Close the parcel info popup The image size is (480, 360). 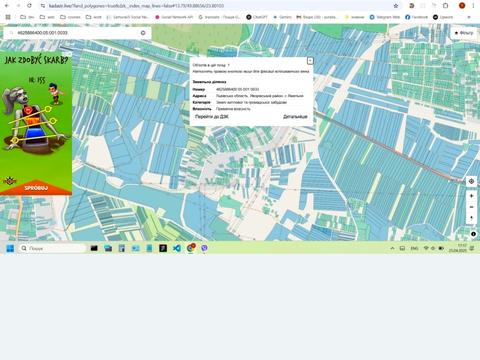point(310,61)
